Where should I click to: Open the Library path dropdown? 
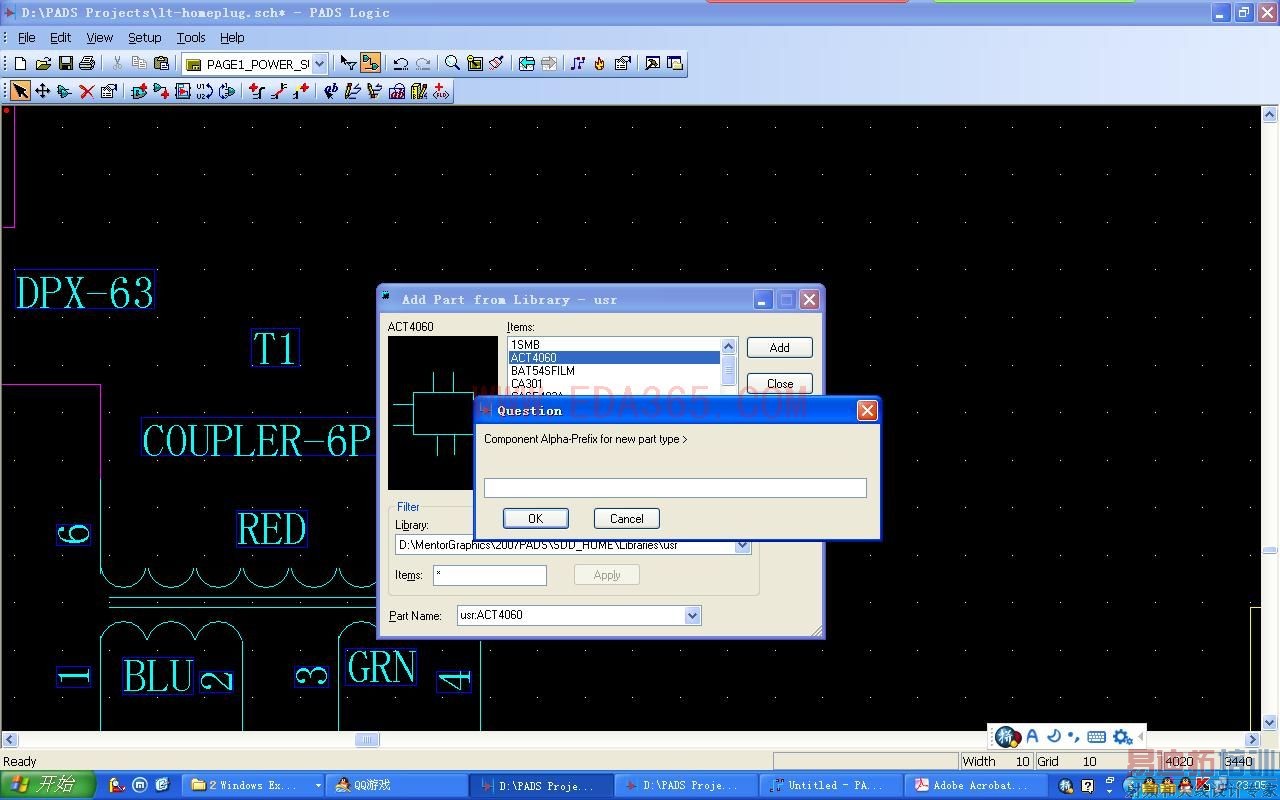click(x=742, y=545)
